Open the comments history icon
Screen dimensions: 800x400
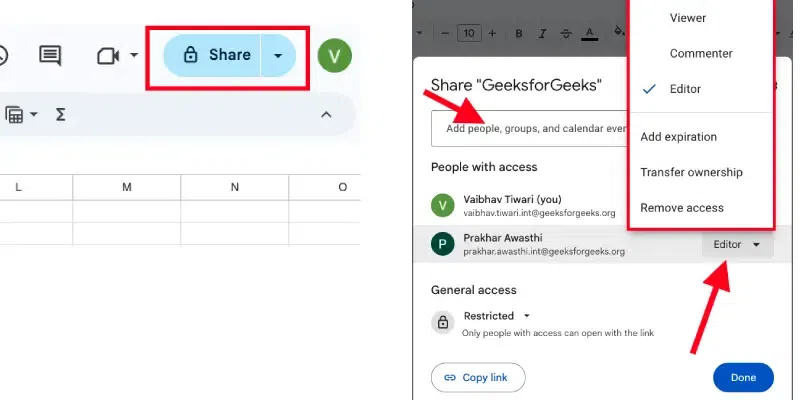coord(50,55)
